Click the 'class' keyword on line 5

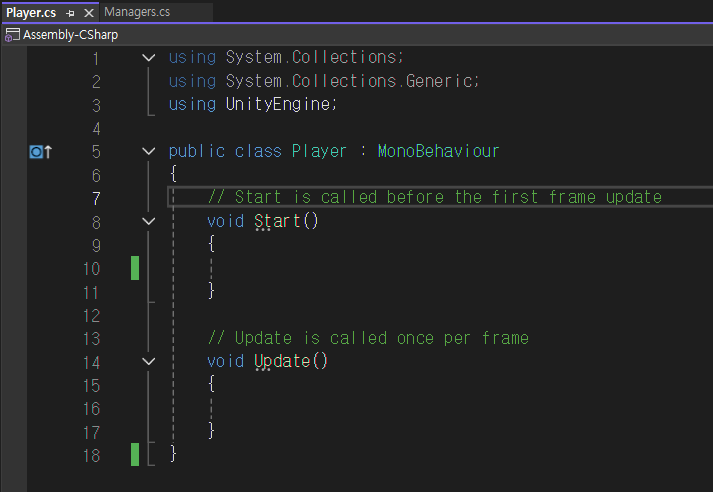[258, 151]
